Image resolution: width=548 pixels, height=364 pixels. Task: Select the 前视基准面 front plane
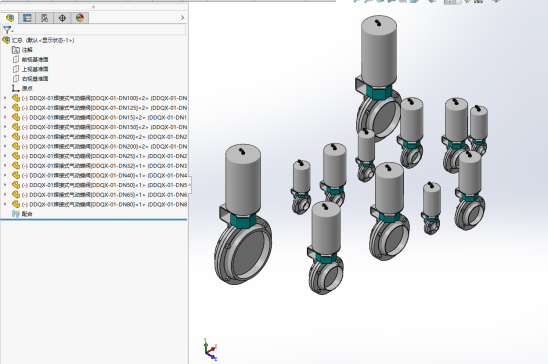click(35, 60)
